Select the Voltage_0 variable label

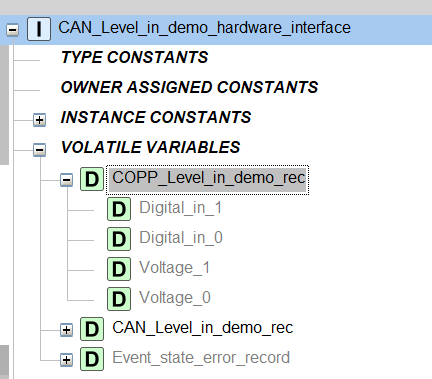tap(175, 298)
